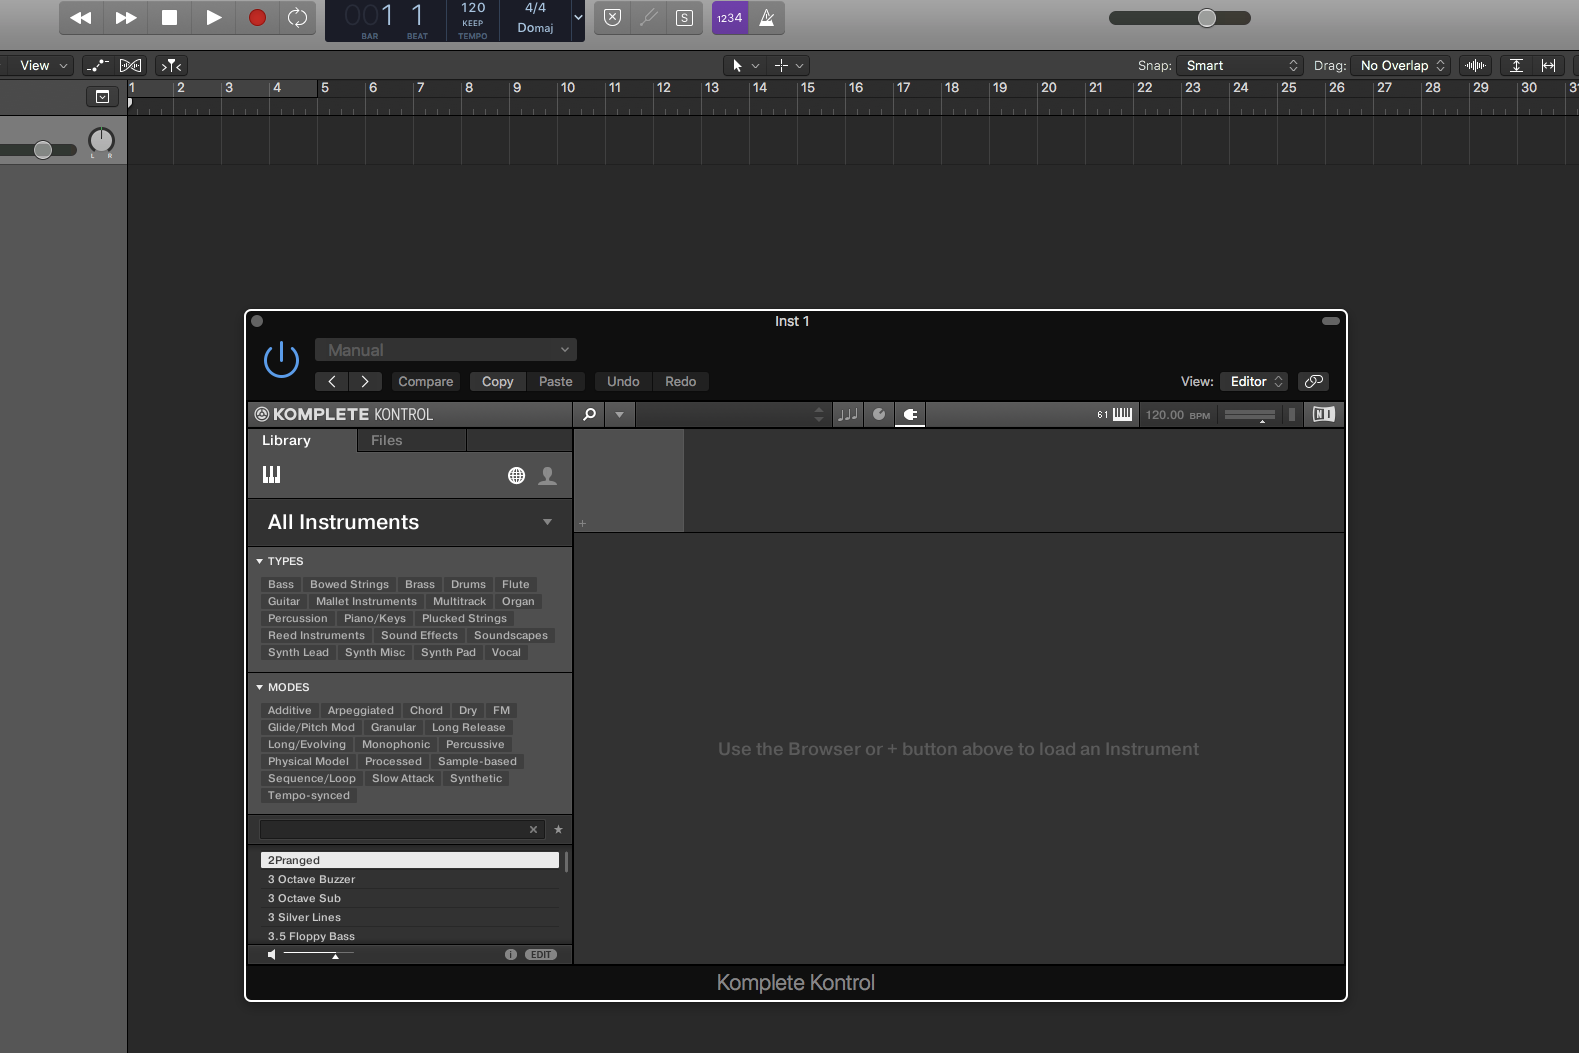Click the Komplete Kontrol master volume slider
Viewport: 1579px width, 1053px height.
1250,414
